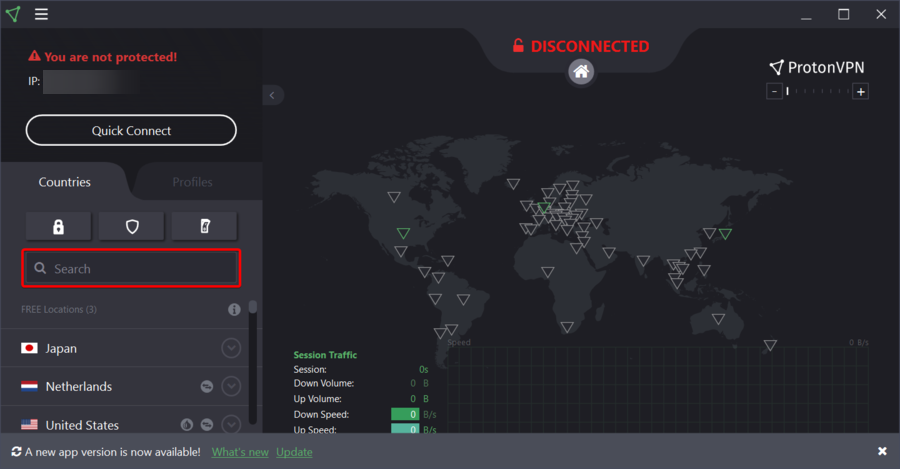Click the Search servers field
The height and width of the screenshot is (469, 900).
(x=131, y=268)
